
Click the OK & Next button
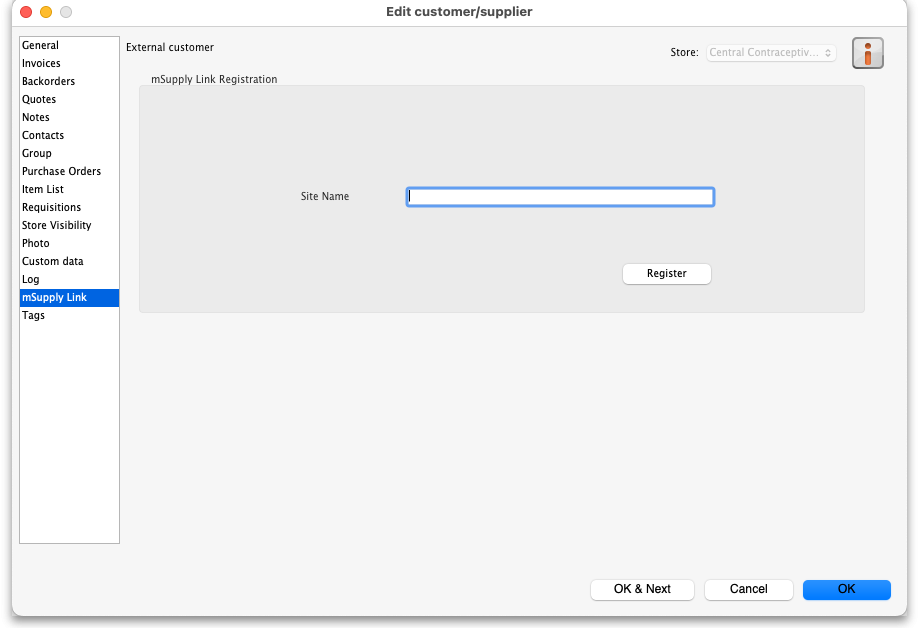pos(642,589)
